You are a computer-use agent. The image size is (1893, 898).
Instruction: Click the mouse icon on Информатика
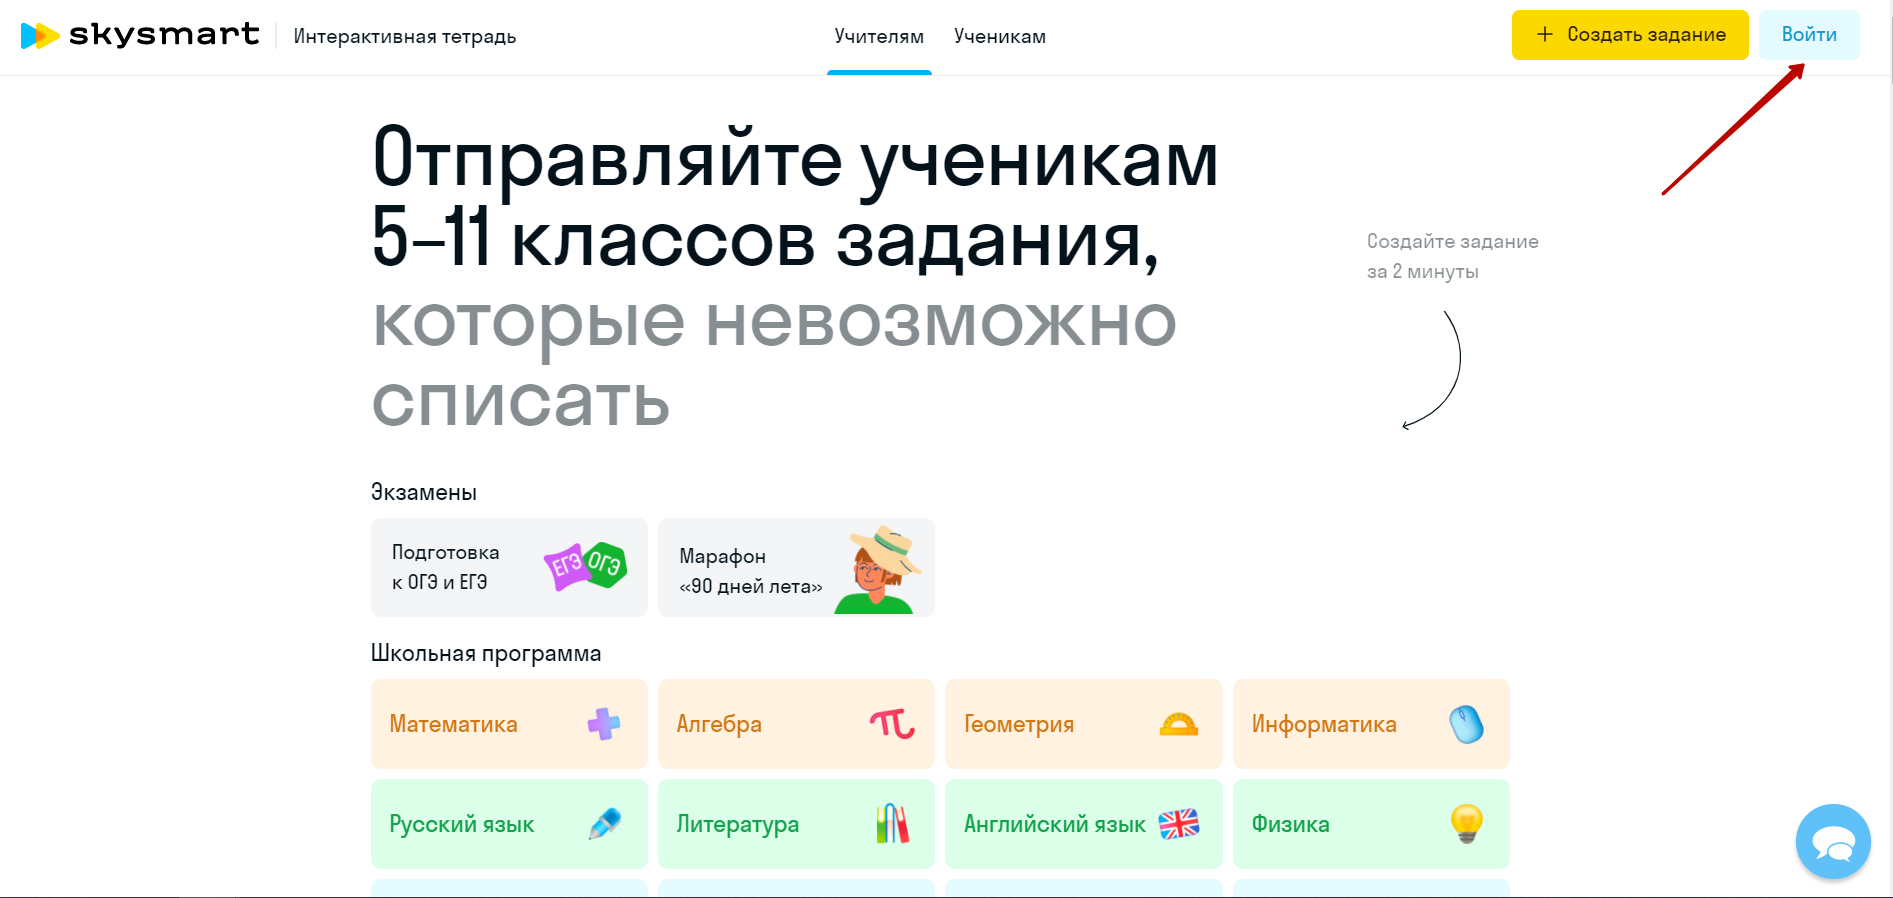(x=1466, y=724)
